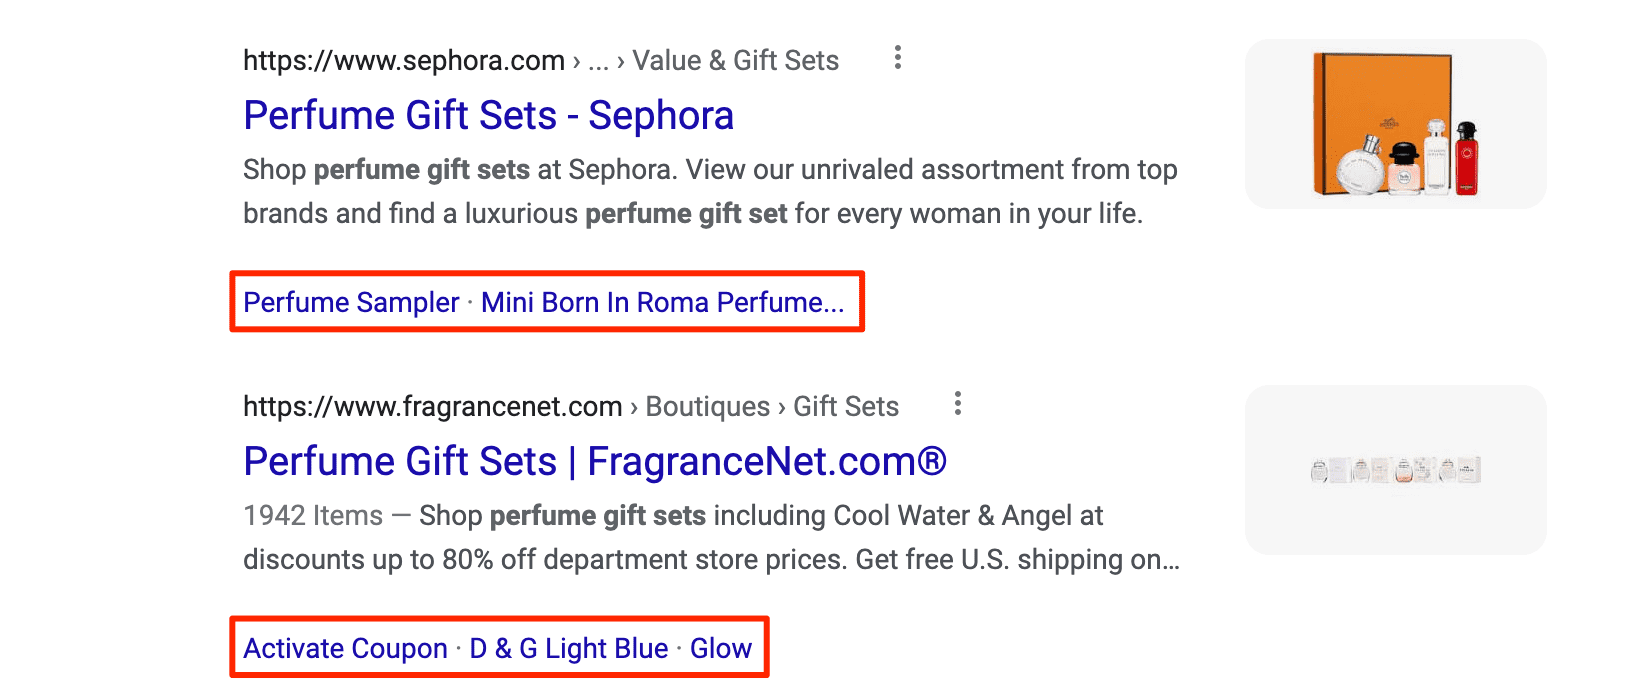Screen dimensions: 1647x687
Task: Visit Mini Born In Roma Perfume sitelink
Action: (663, 302)
